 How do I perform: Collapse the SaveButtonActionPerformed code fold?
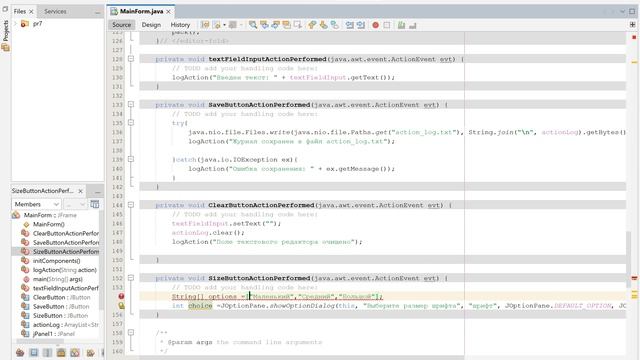click(131, 104)
